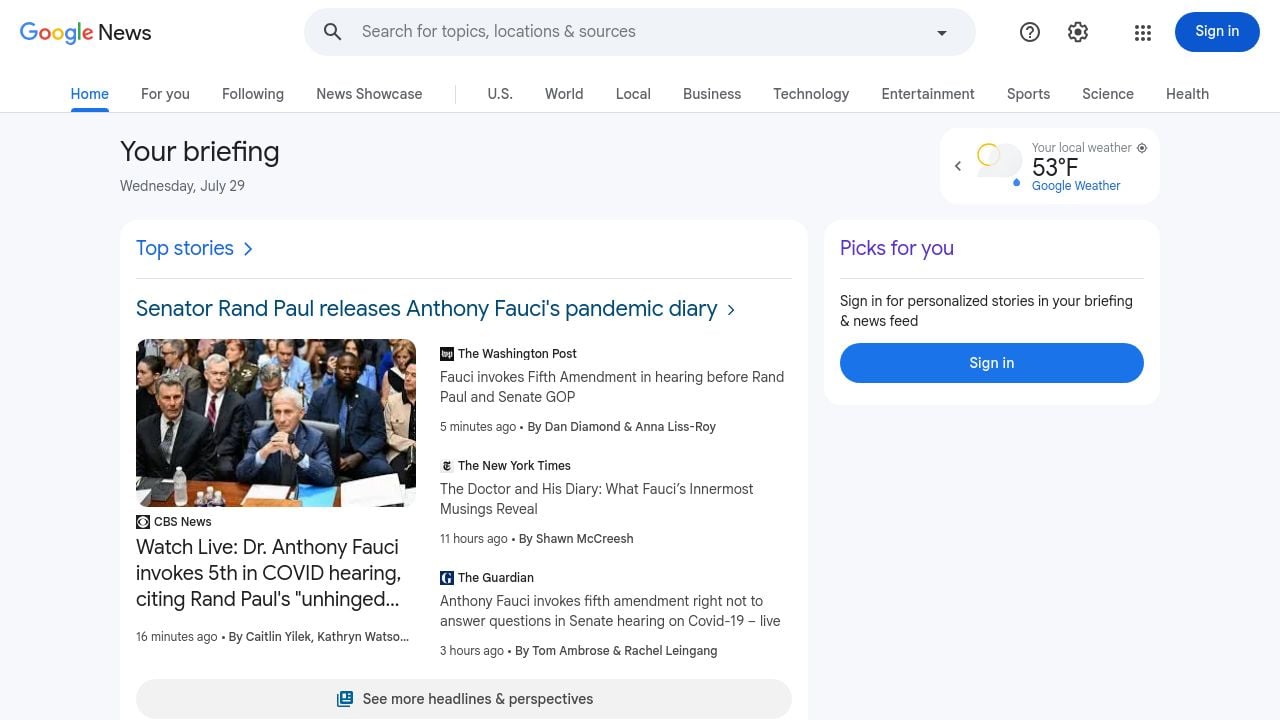Open the Following tab
Screen dimensions: 1280x720
[253, 94]
